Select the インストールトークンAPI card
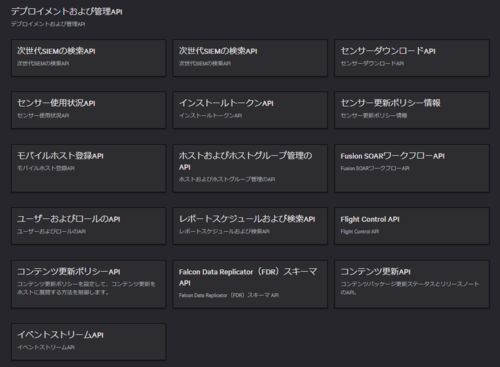 pyautogui.click(x=250, y=110)
